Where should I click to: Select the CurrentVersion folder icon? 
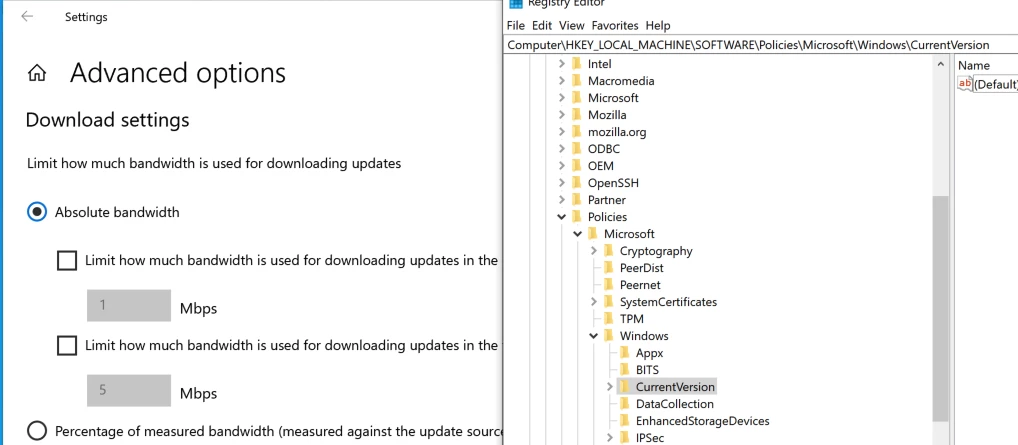tap(625, 387)
